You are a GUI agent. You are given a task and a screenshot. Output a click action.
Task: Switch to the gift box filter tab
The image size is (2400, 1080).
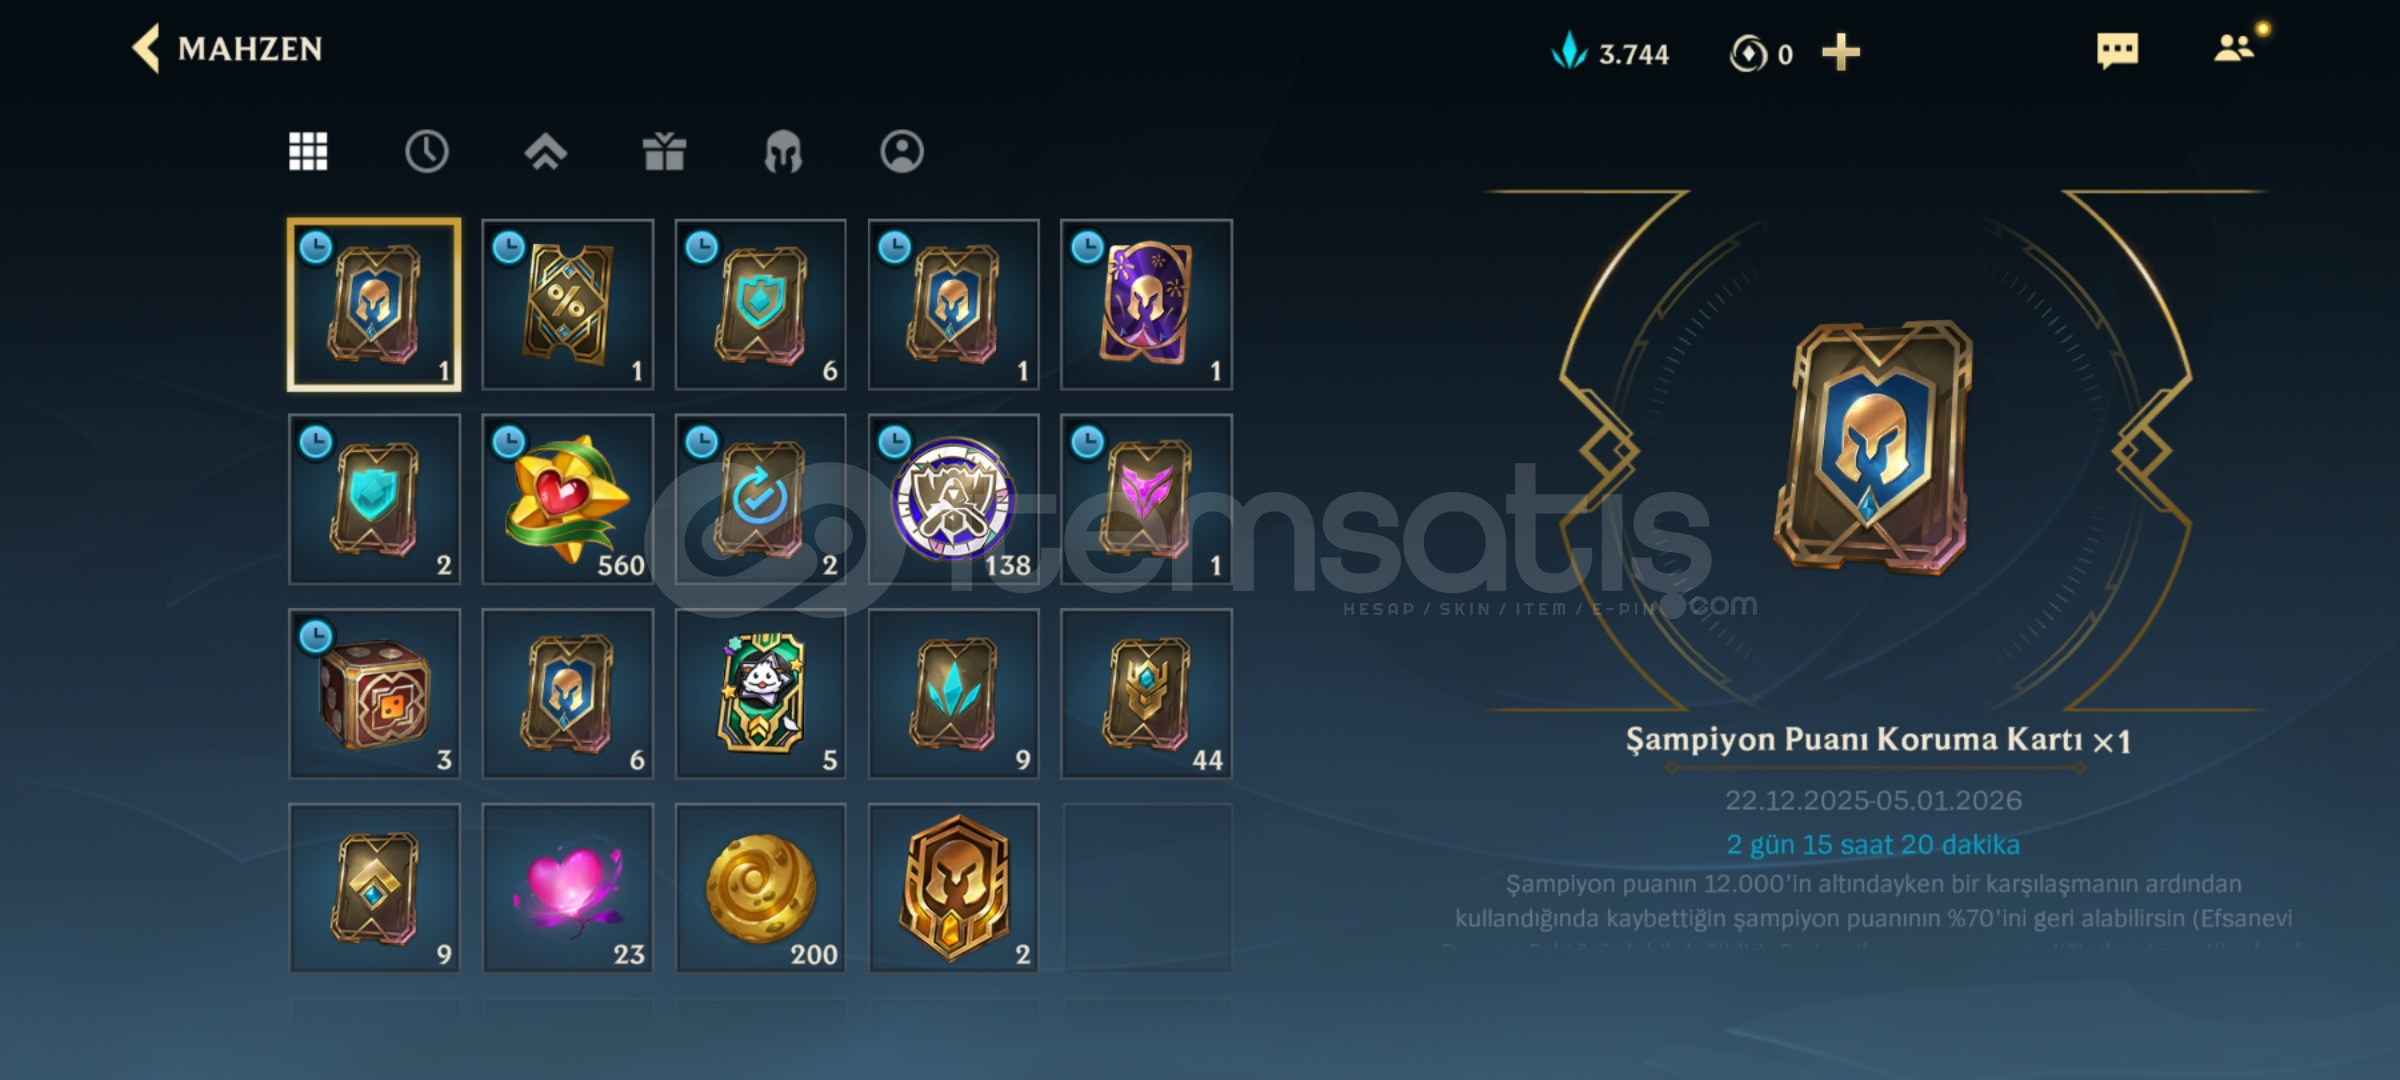[x=664, y=152]
